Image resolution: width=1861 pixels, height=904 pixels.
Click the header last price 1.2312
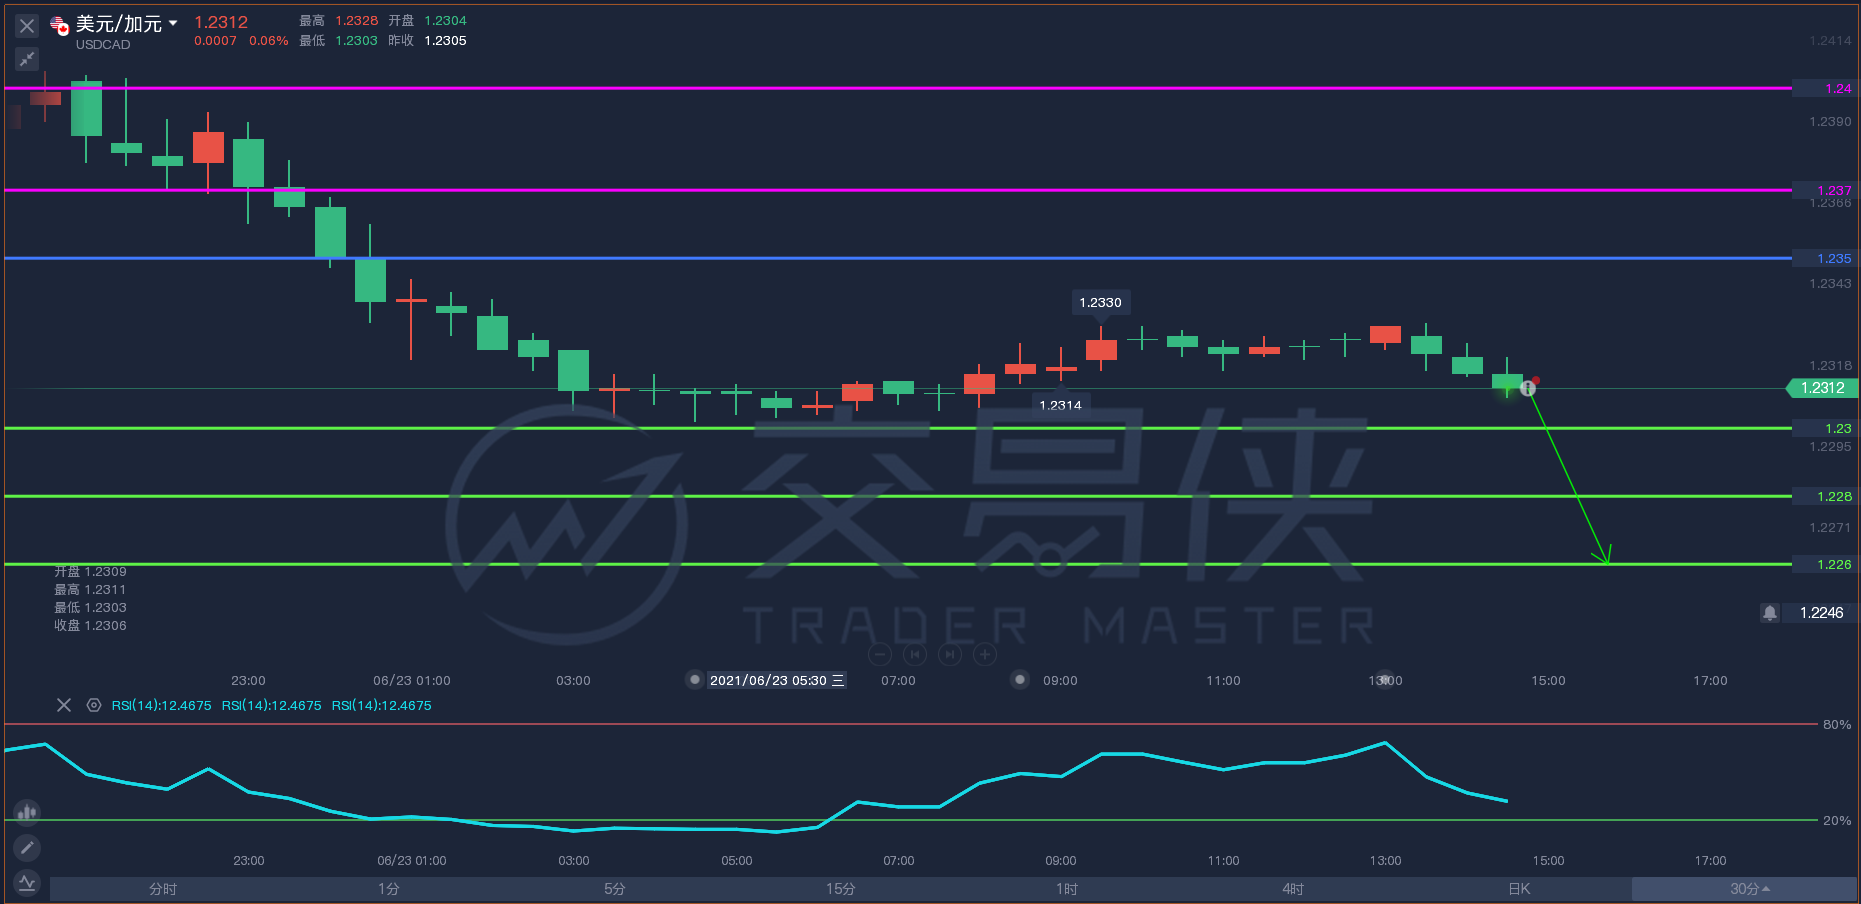[x=221, y=22]
